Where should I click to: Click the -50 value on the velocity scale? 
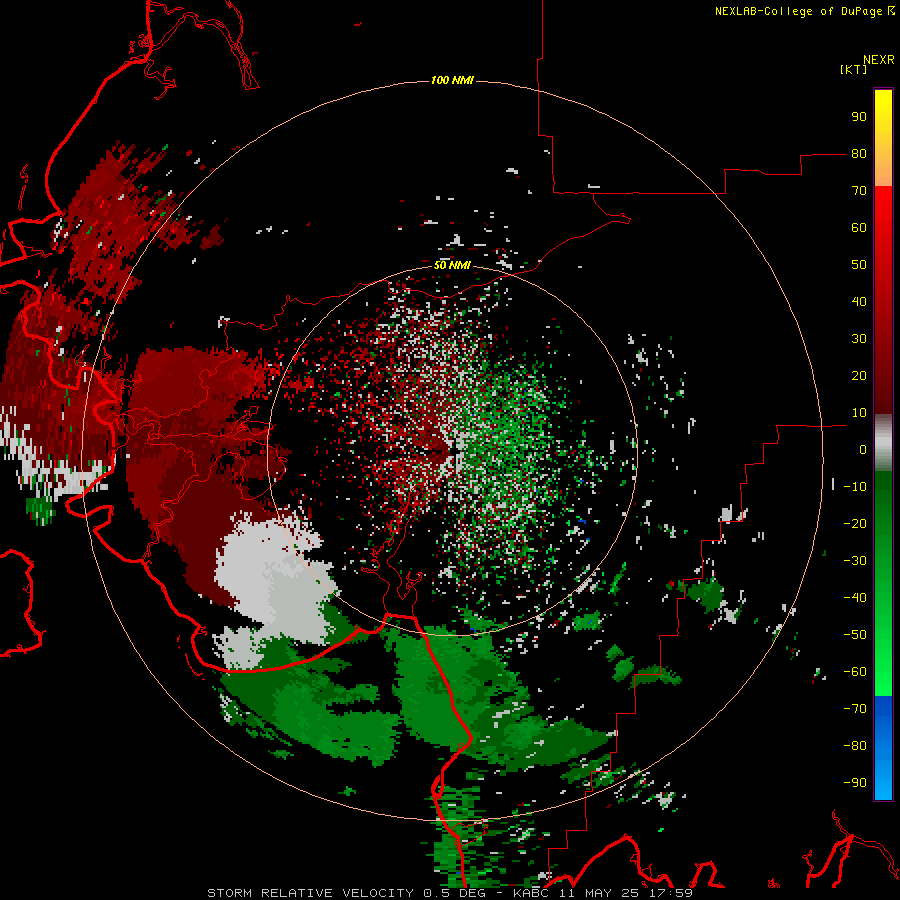(855, 635)
